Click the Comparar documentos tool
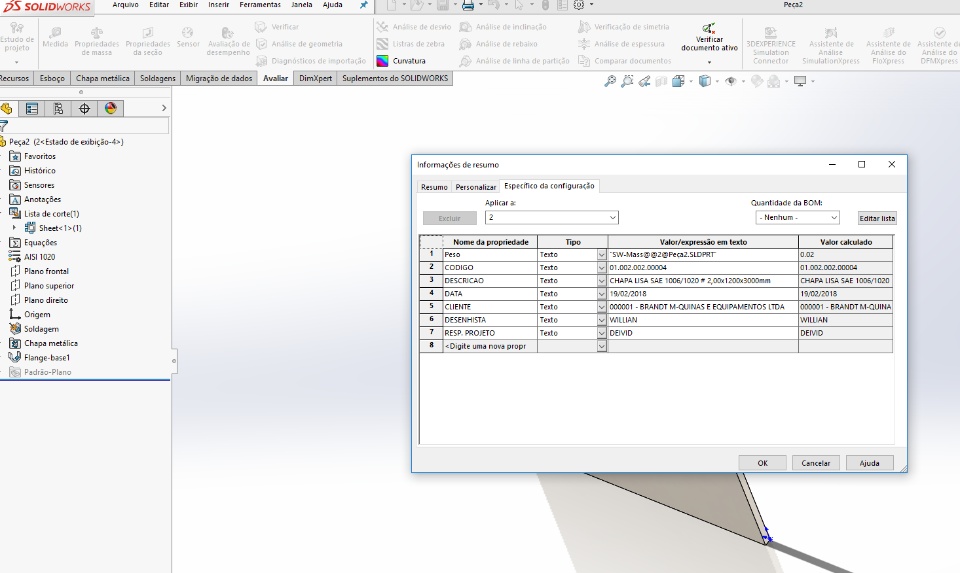The image size is (960, 573). point(624,61)
